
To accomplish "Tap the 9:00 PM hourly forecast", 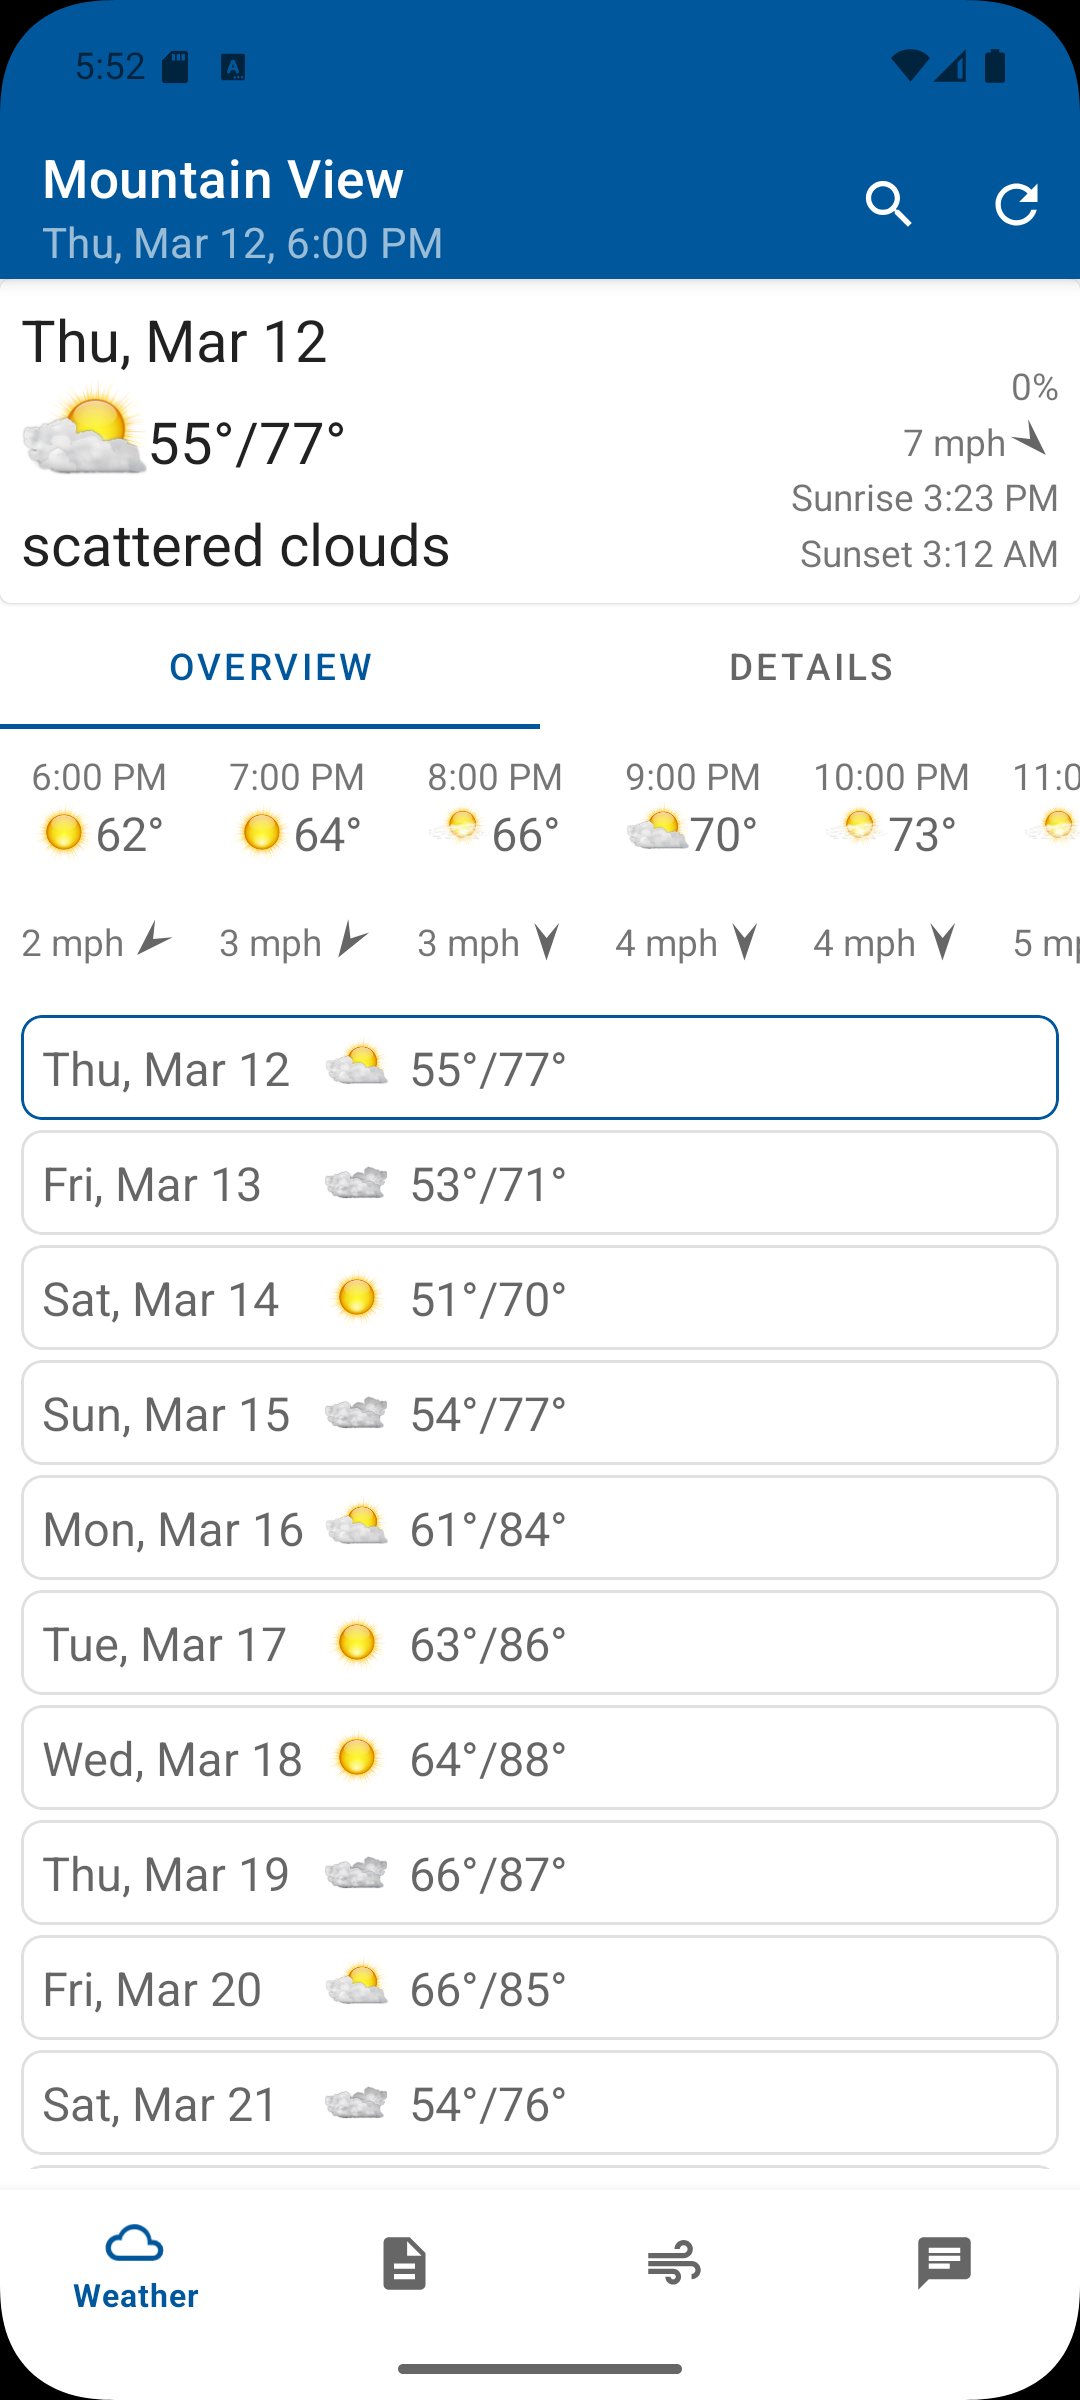I will click(x=692, y=860).
